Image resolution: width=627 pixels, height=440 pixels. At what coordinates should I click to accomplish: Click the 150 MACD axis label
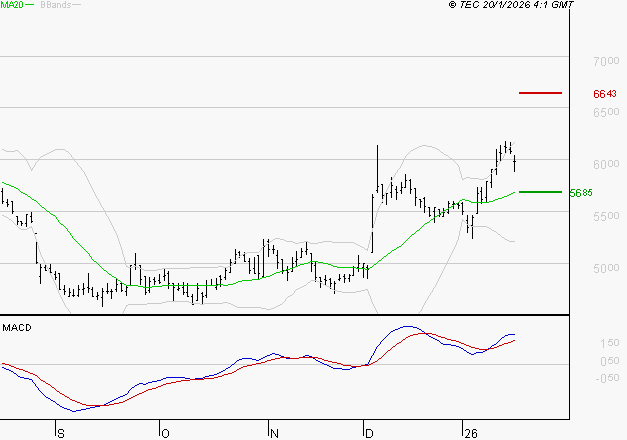[610, 343]
